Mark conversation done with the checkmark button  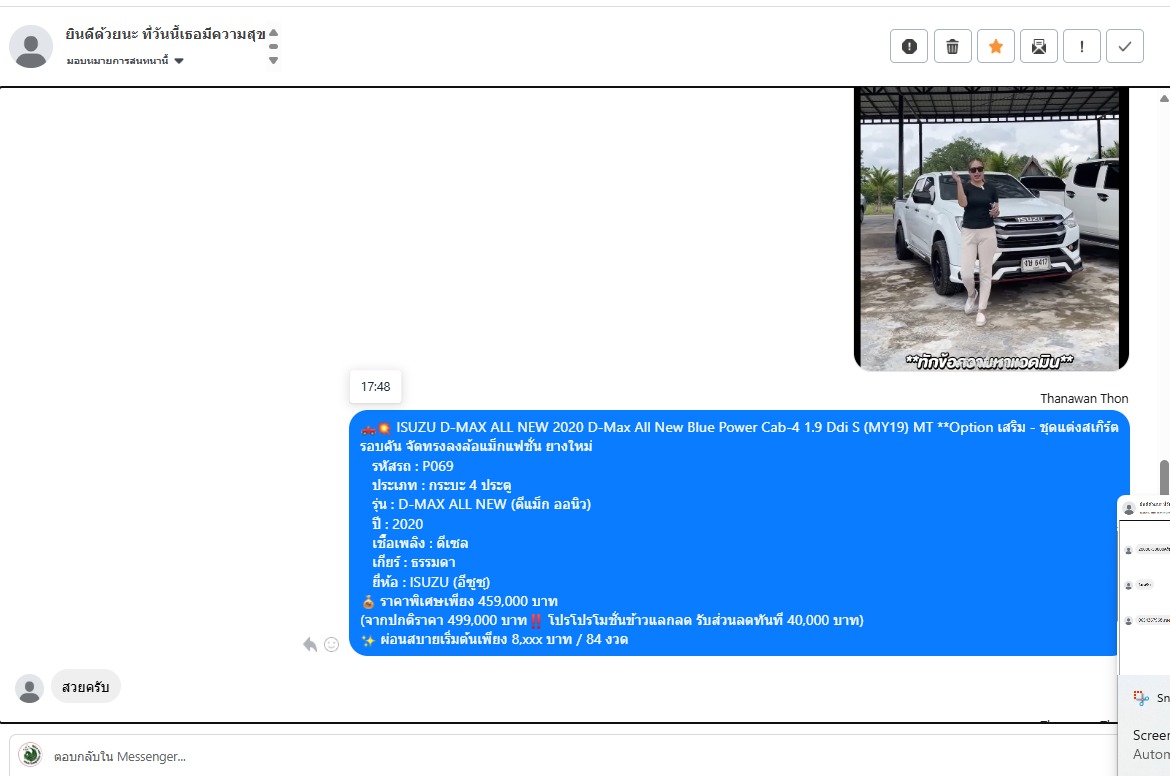pos(1125,46)
